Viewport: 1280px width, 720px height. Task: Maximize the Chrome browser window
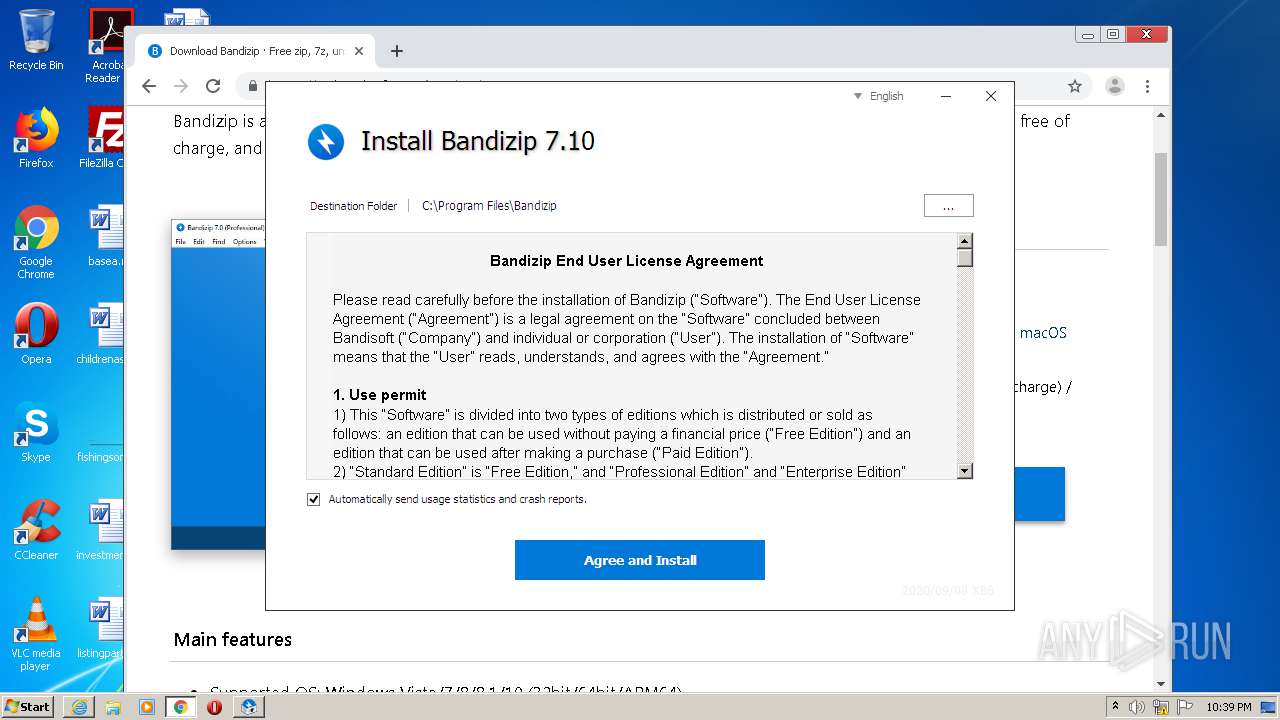[1113, 34]
